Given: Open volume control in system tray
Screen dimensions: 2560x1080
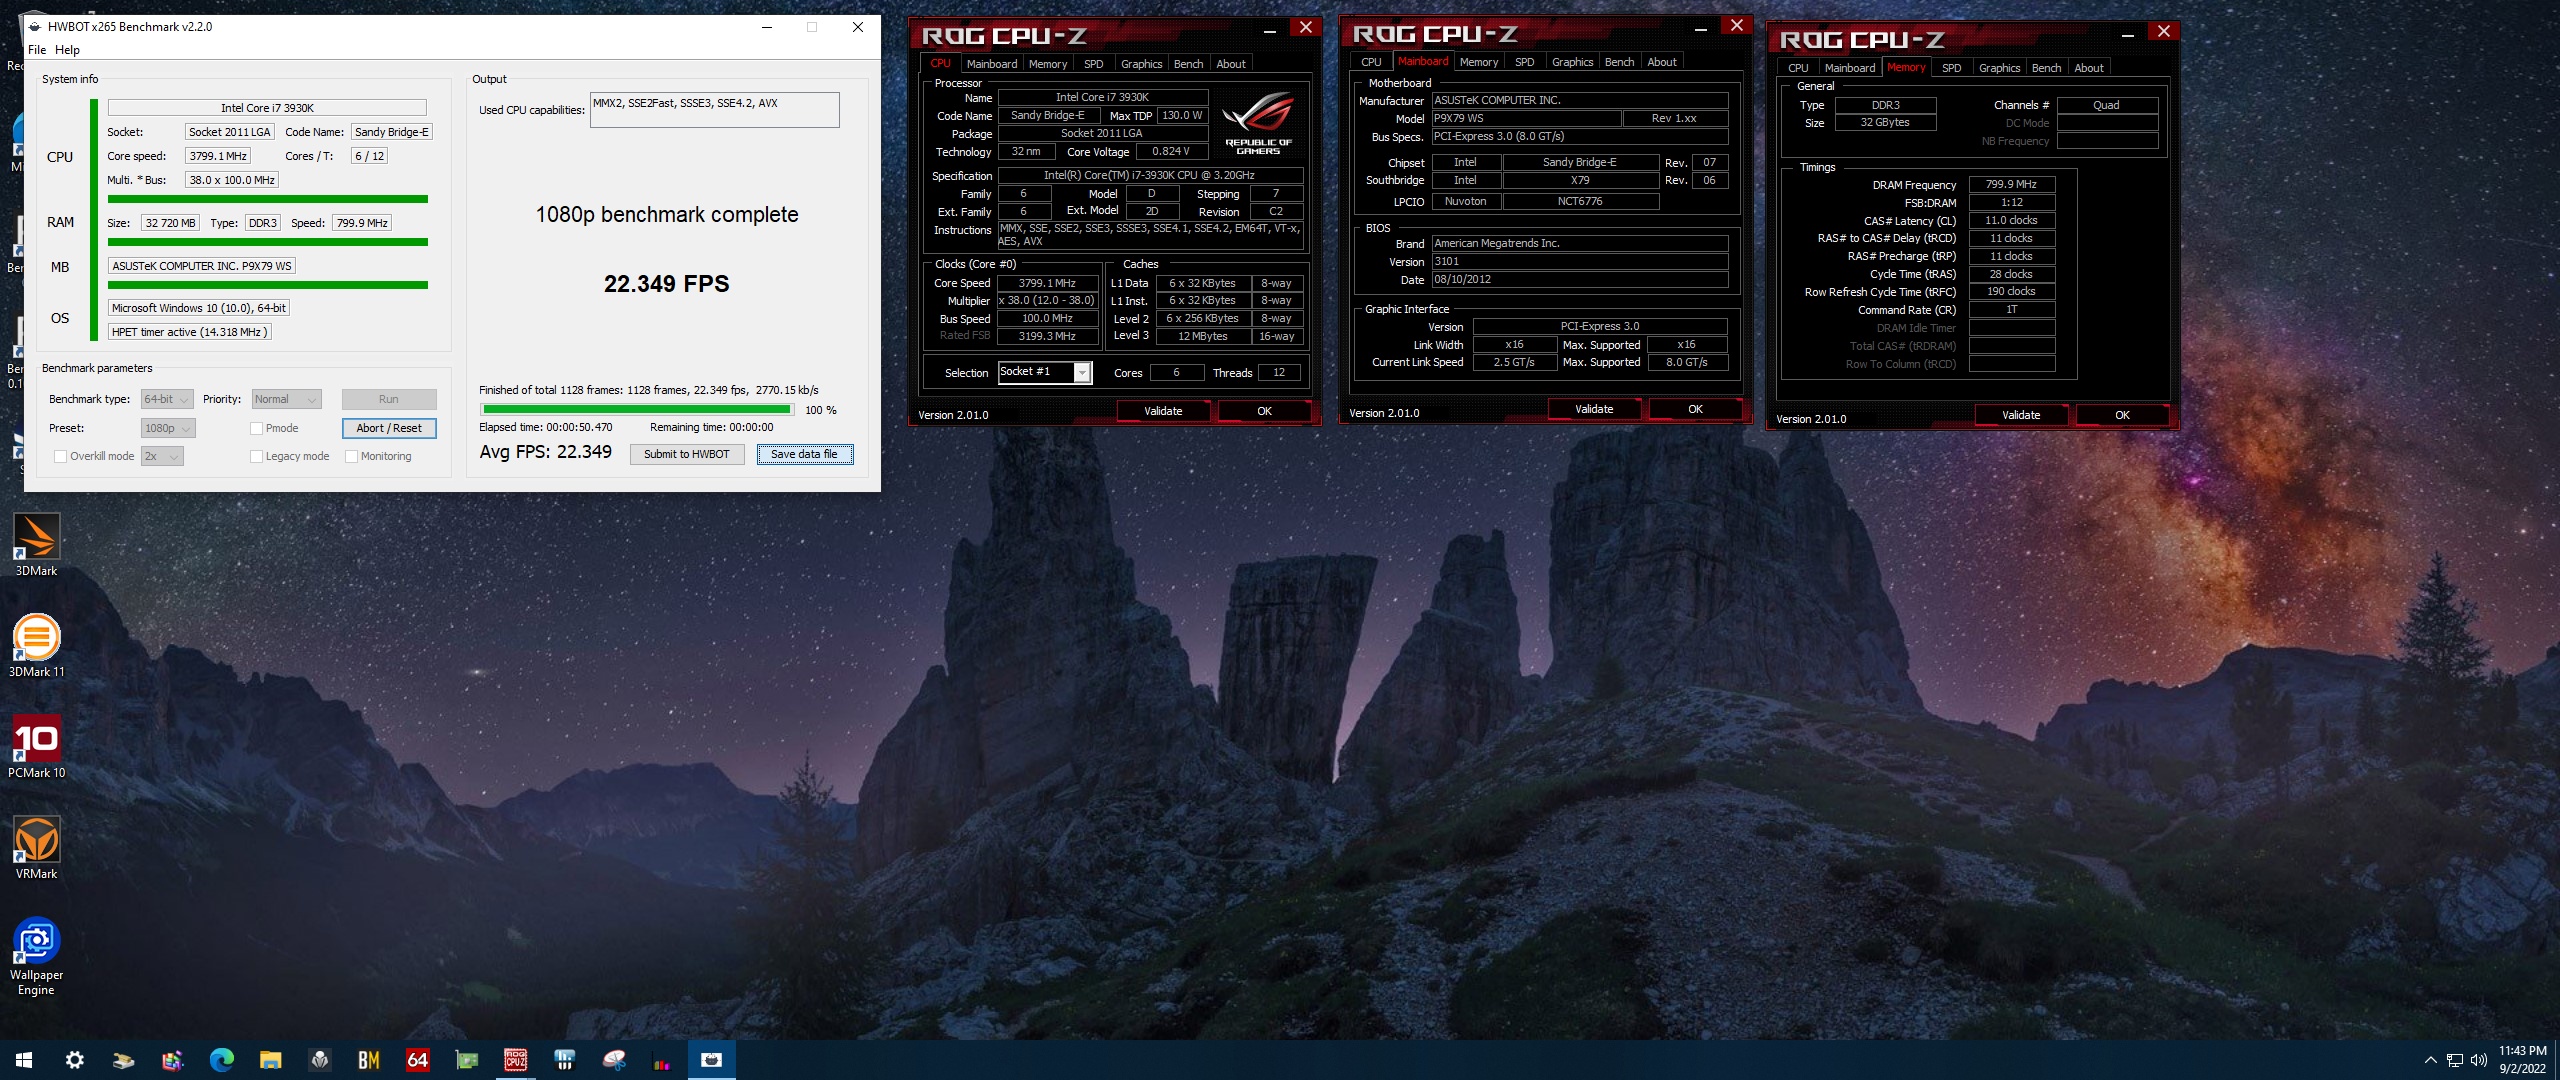Looking at the screenshot, I should pyautogui.click(x=2478, y=1060).
